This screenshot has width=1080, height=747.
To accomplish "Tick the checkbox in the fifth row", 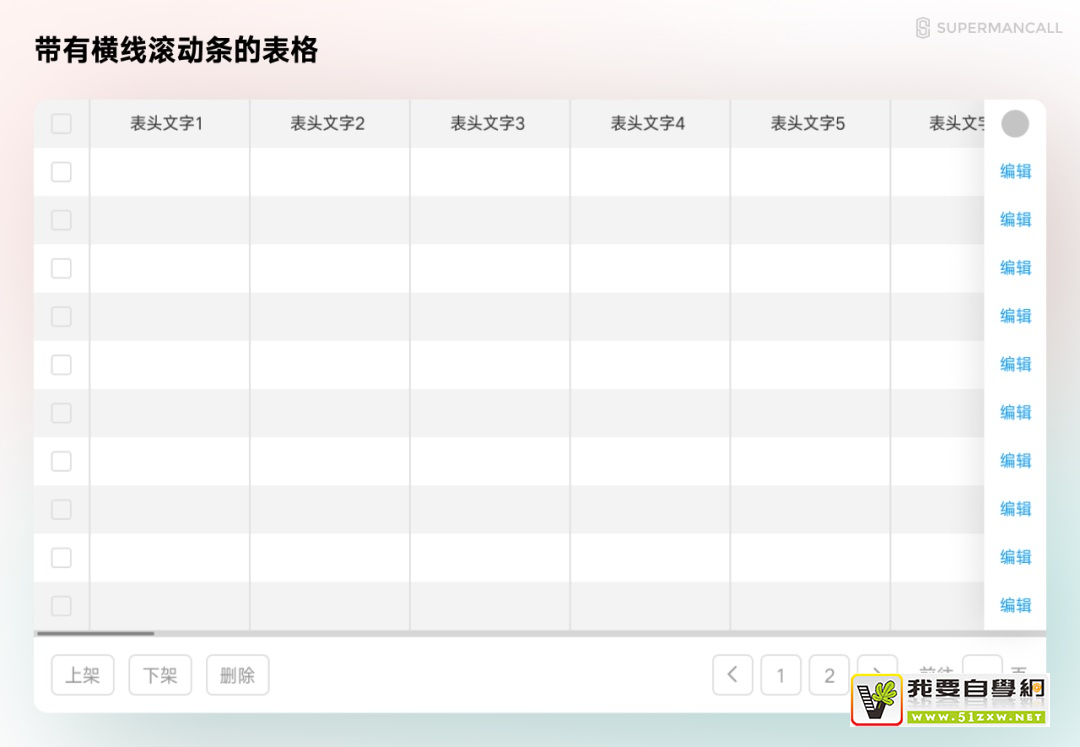I will (61, 365).
